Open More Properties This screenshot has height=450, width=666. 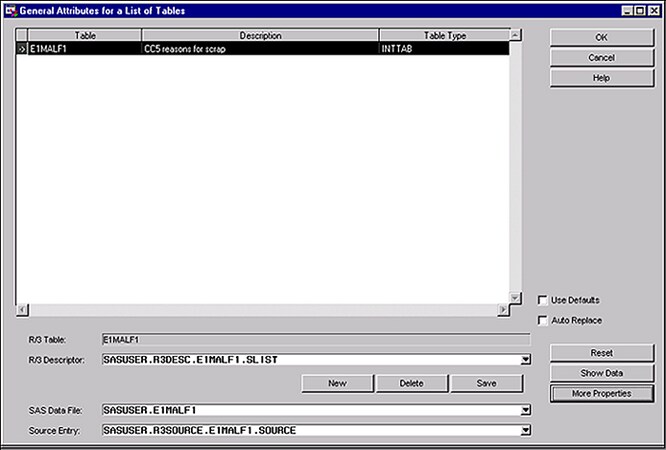[x=601, y=393]
